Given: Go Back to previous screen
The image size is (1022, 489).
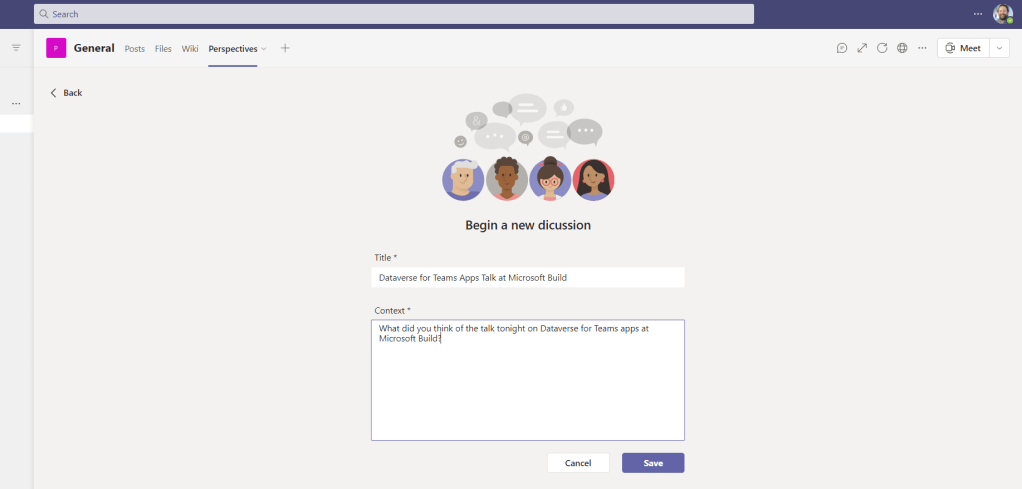Looking at the screenshot, I should [x=66, y=93].
